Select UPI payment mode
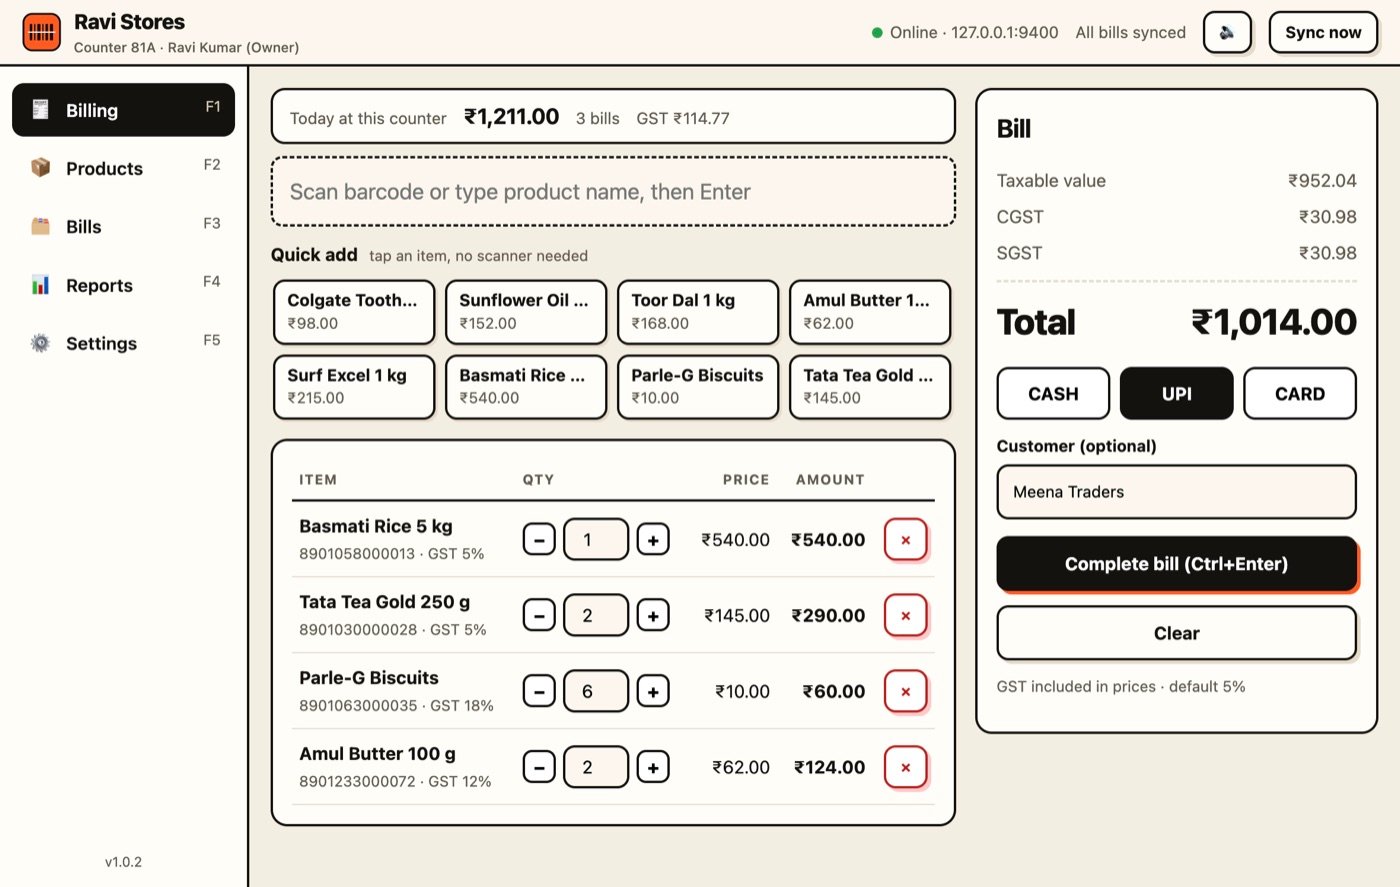 click(x=1177, y=393)
